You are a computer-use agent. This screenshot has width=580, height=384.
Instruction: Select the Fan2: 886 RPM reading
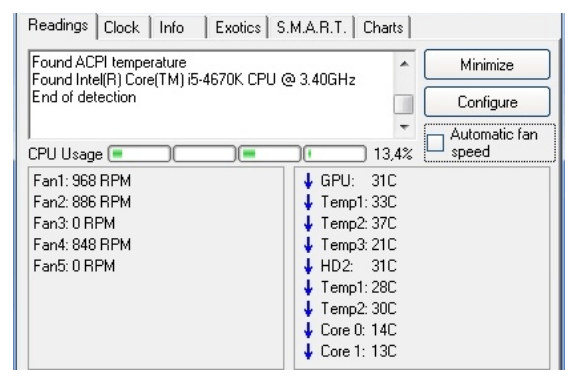(x=82, y=202)
